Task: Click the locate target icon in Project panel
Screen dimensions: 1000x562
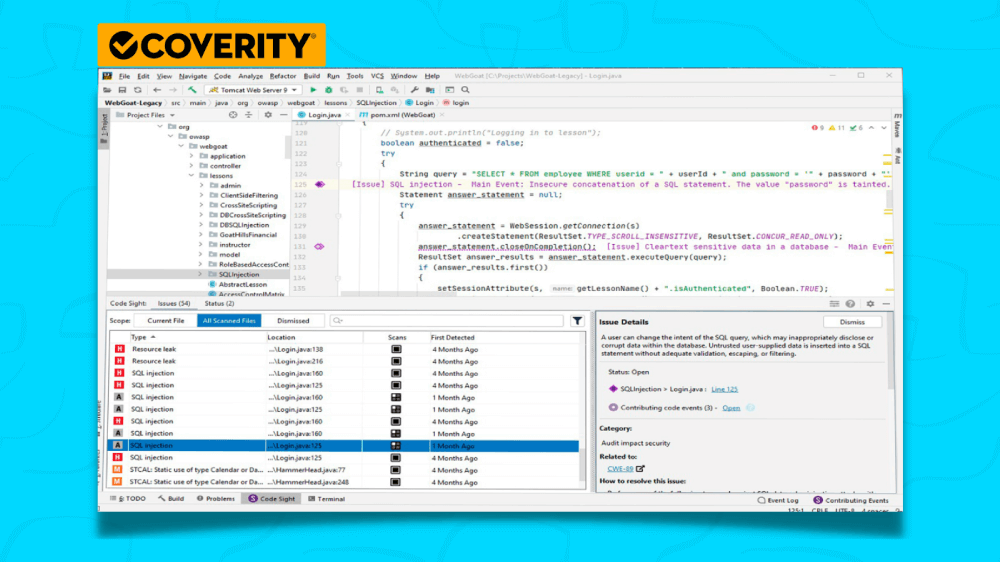Action: click(233, 115)
